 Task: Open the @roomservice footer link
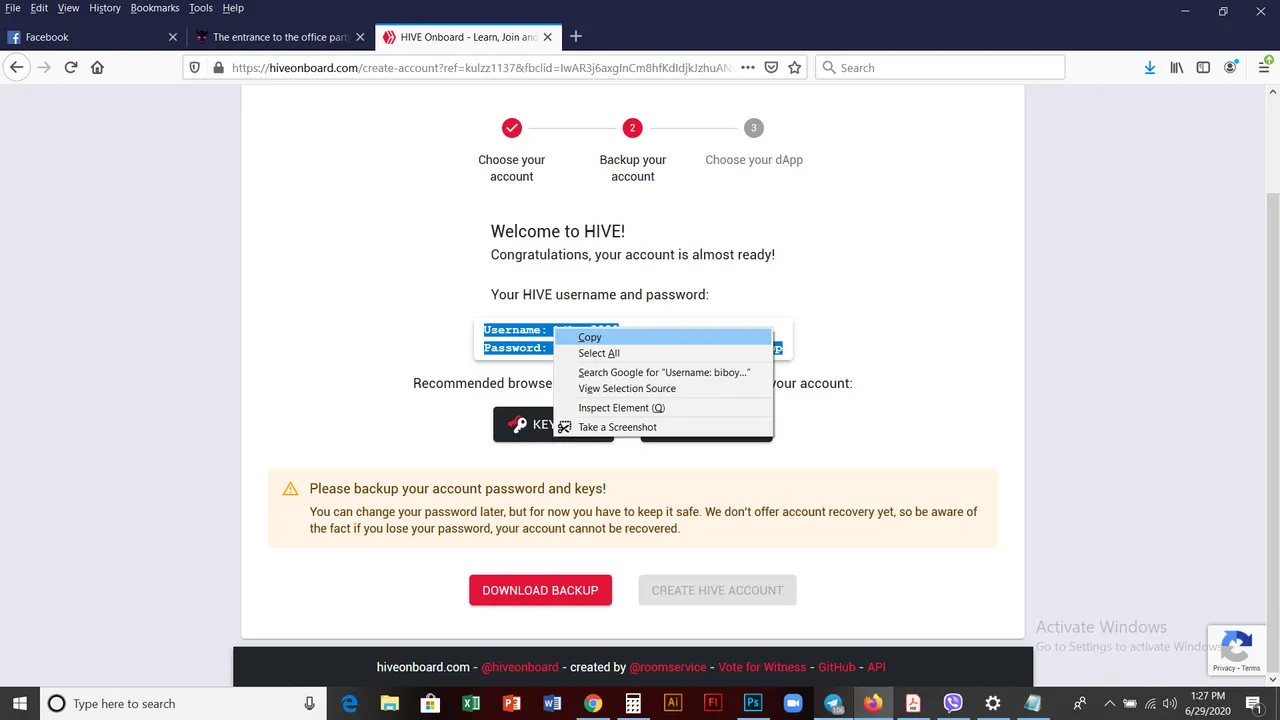(667, 667)
